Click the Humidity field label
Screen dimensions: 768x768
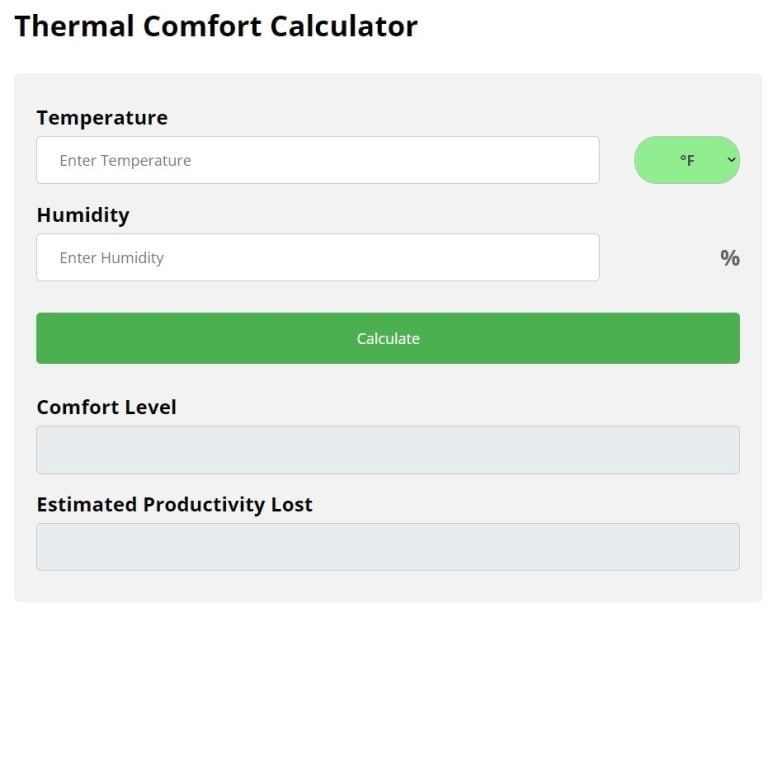pos(83,215)
